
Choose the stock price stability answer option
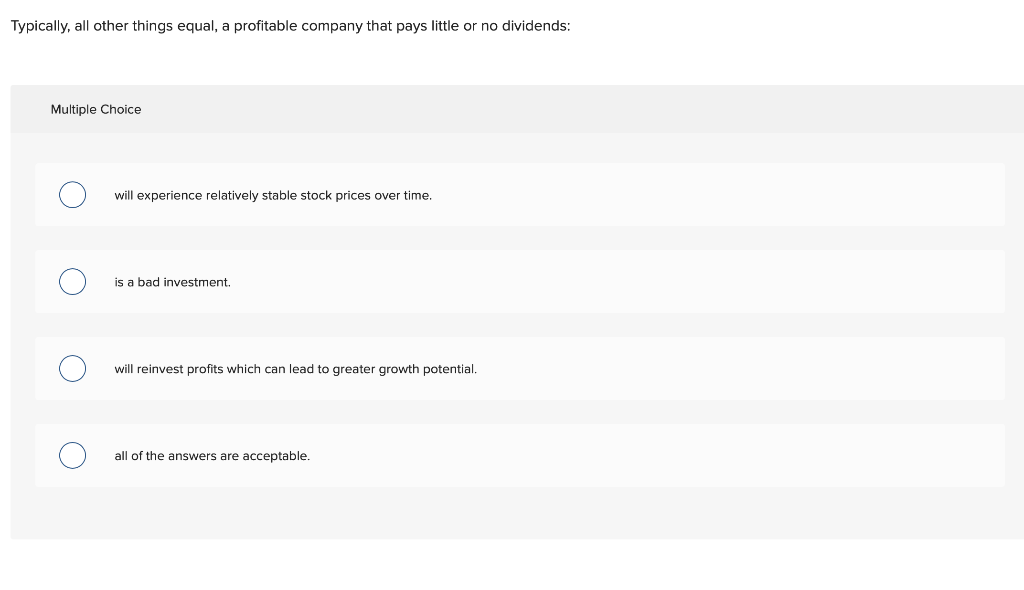click(273, 195)
